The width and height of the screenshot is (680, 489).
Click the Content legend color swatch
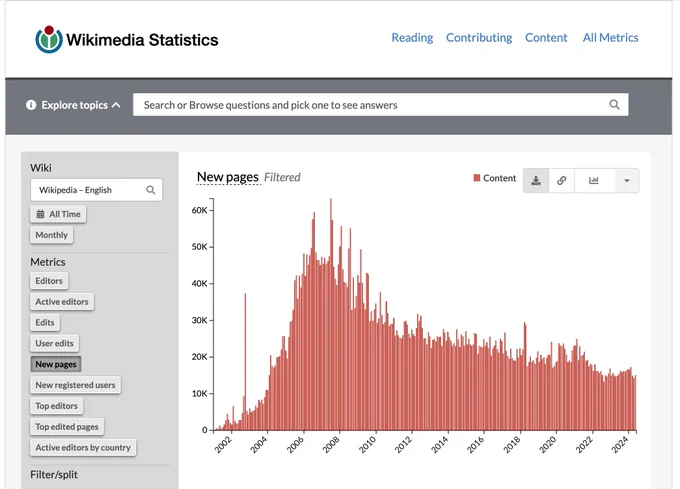click(x=477, y=178)
